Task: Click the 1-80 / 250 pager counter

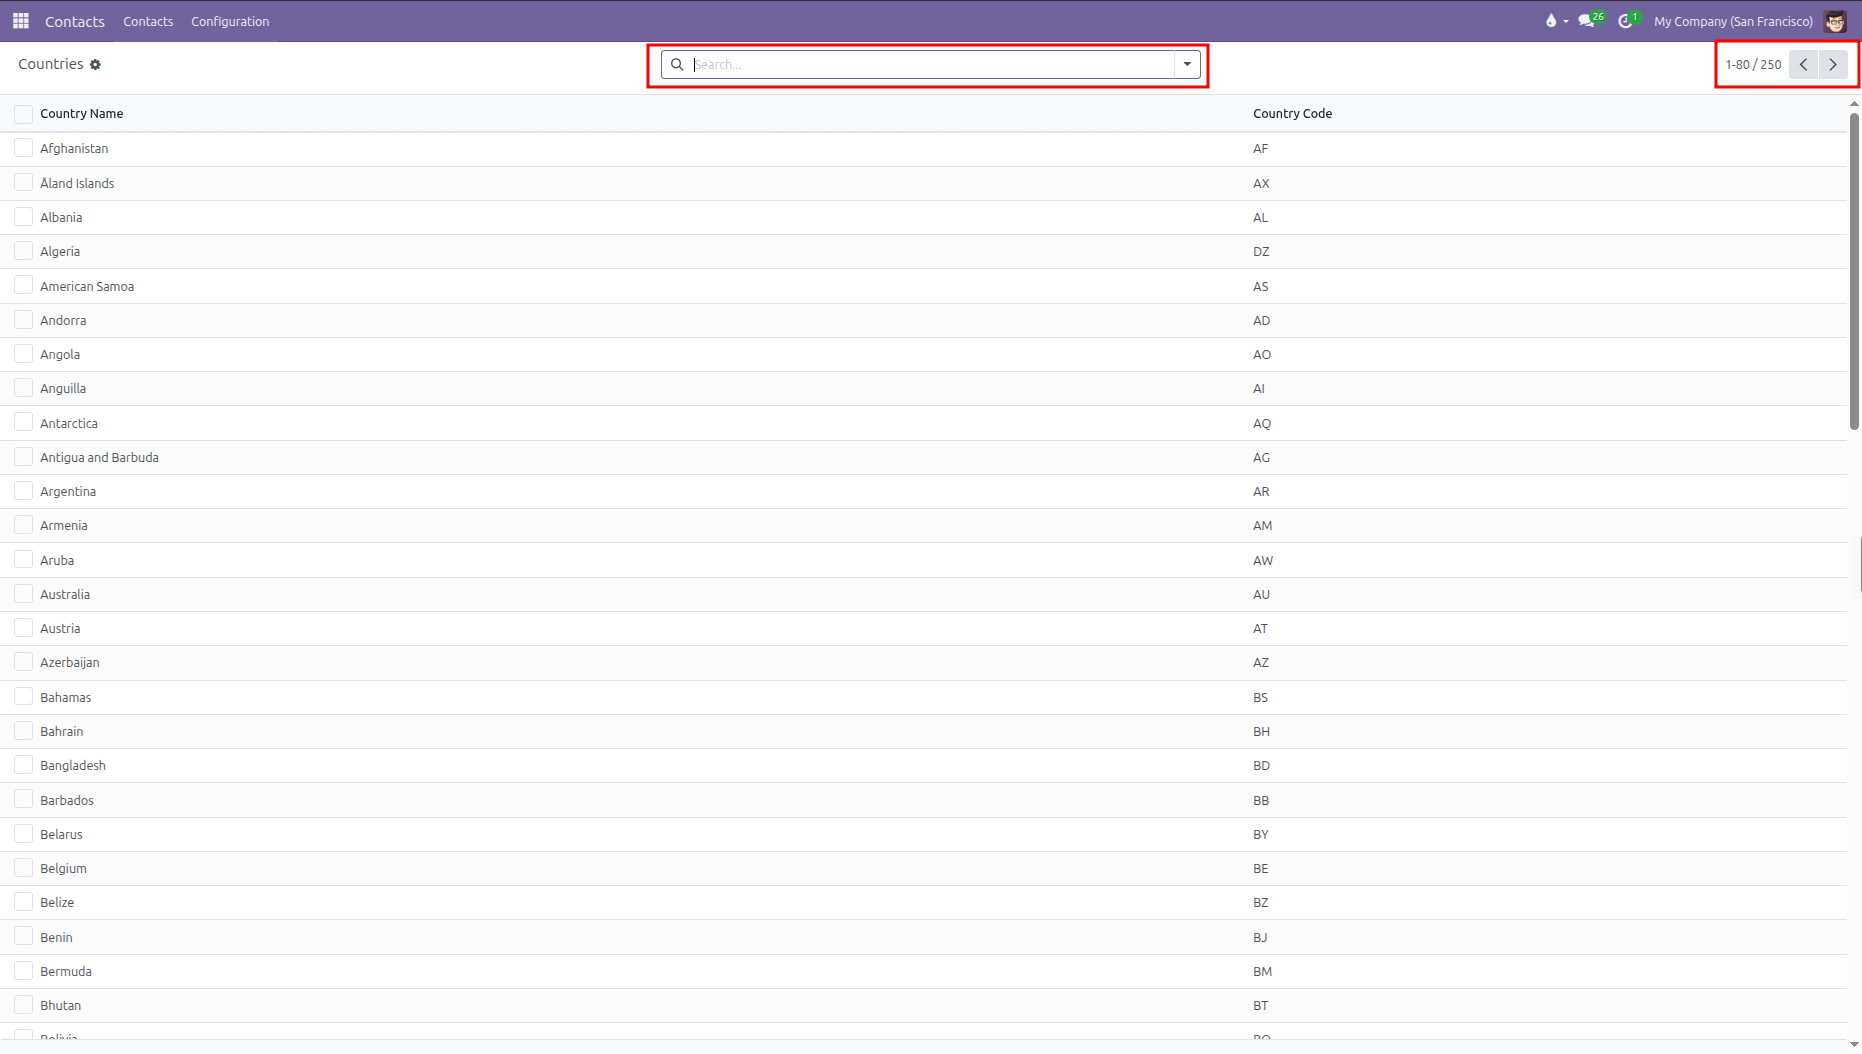Action: [x=1753, y=65]
